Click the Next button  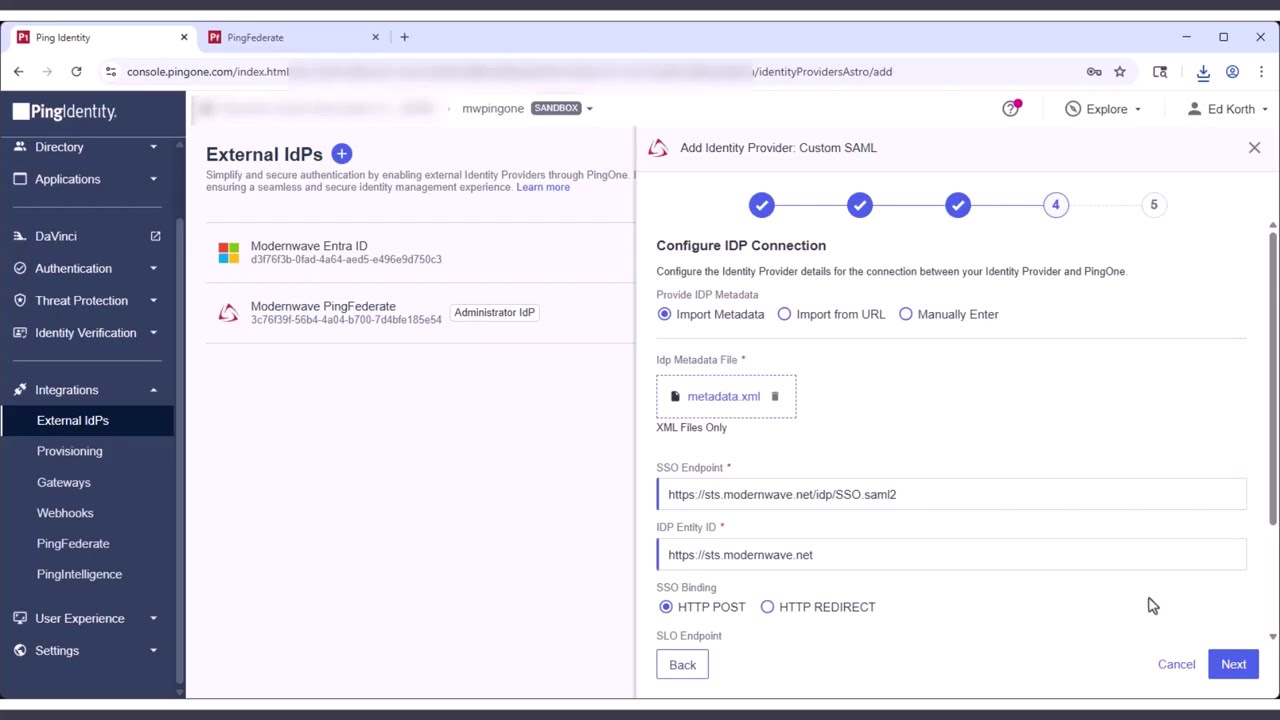click(x=1233, y=664)
